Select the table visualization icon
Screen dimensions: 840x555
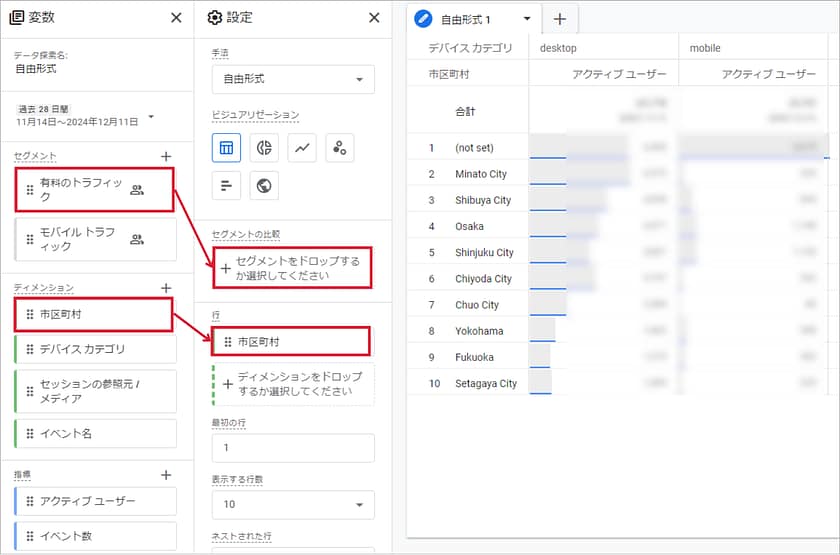point(226,148)
